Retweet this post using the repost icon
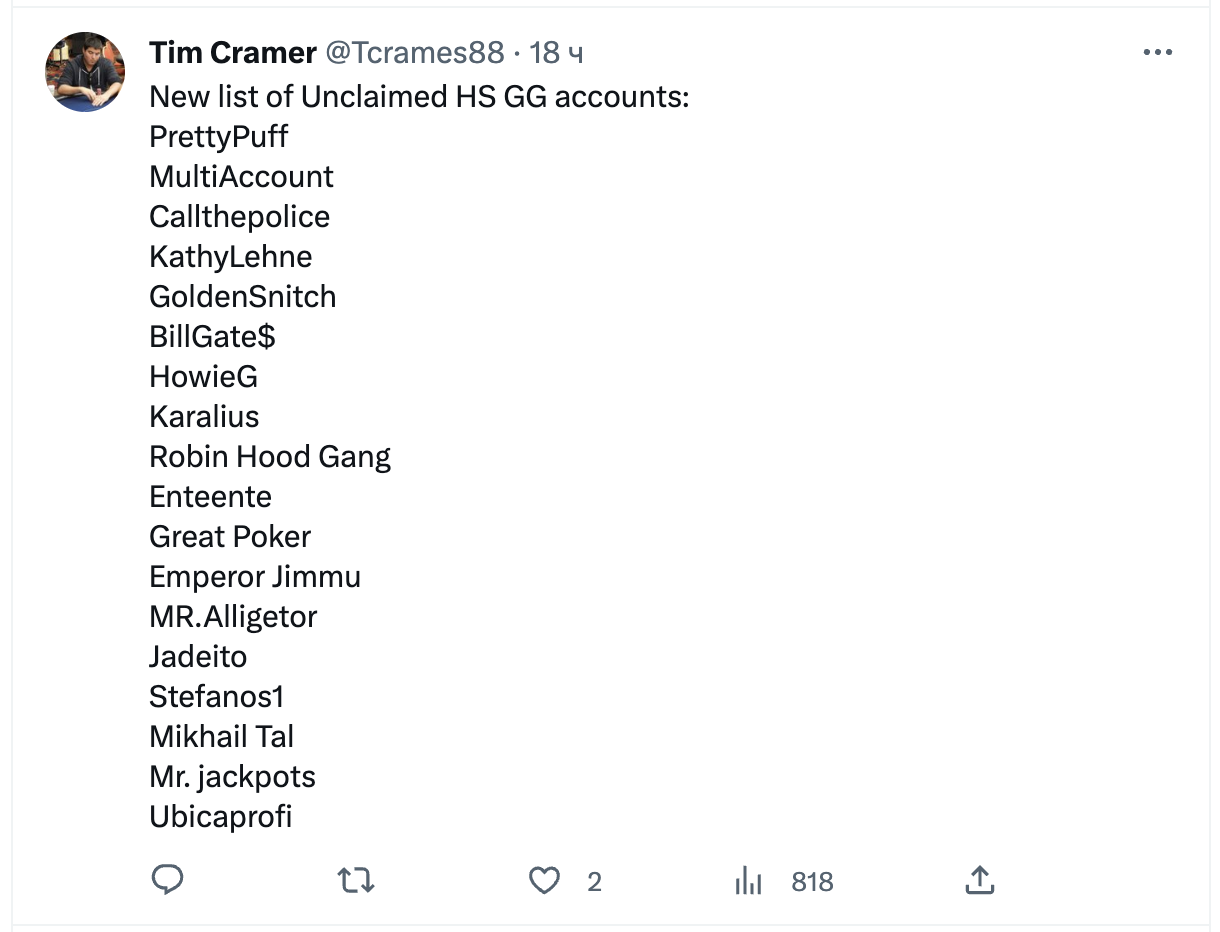 click(355, 881)
